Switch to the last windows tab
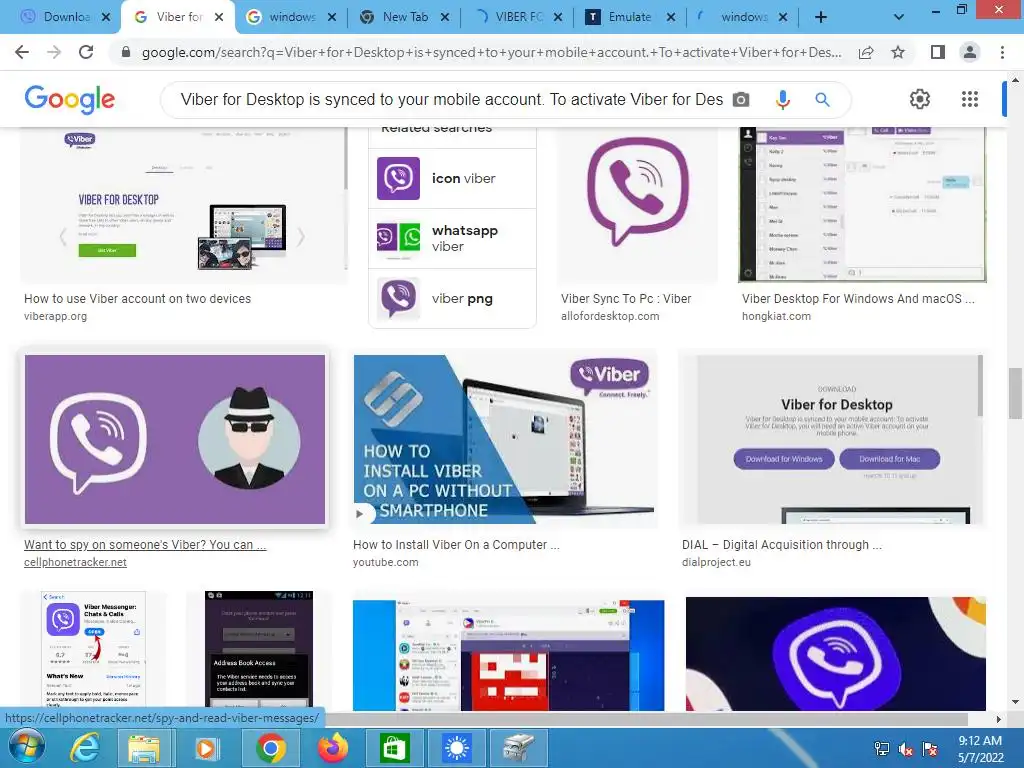1024x768 pixels. 741,17
